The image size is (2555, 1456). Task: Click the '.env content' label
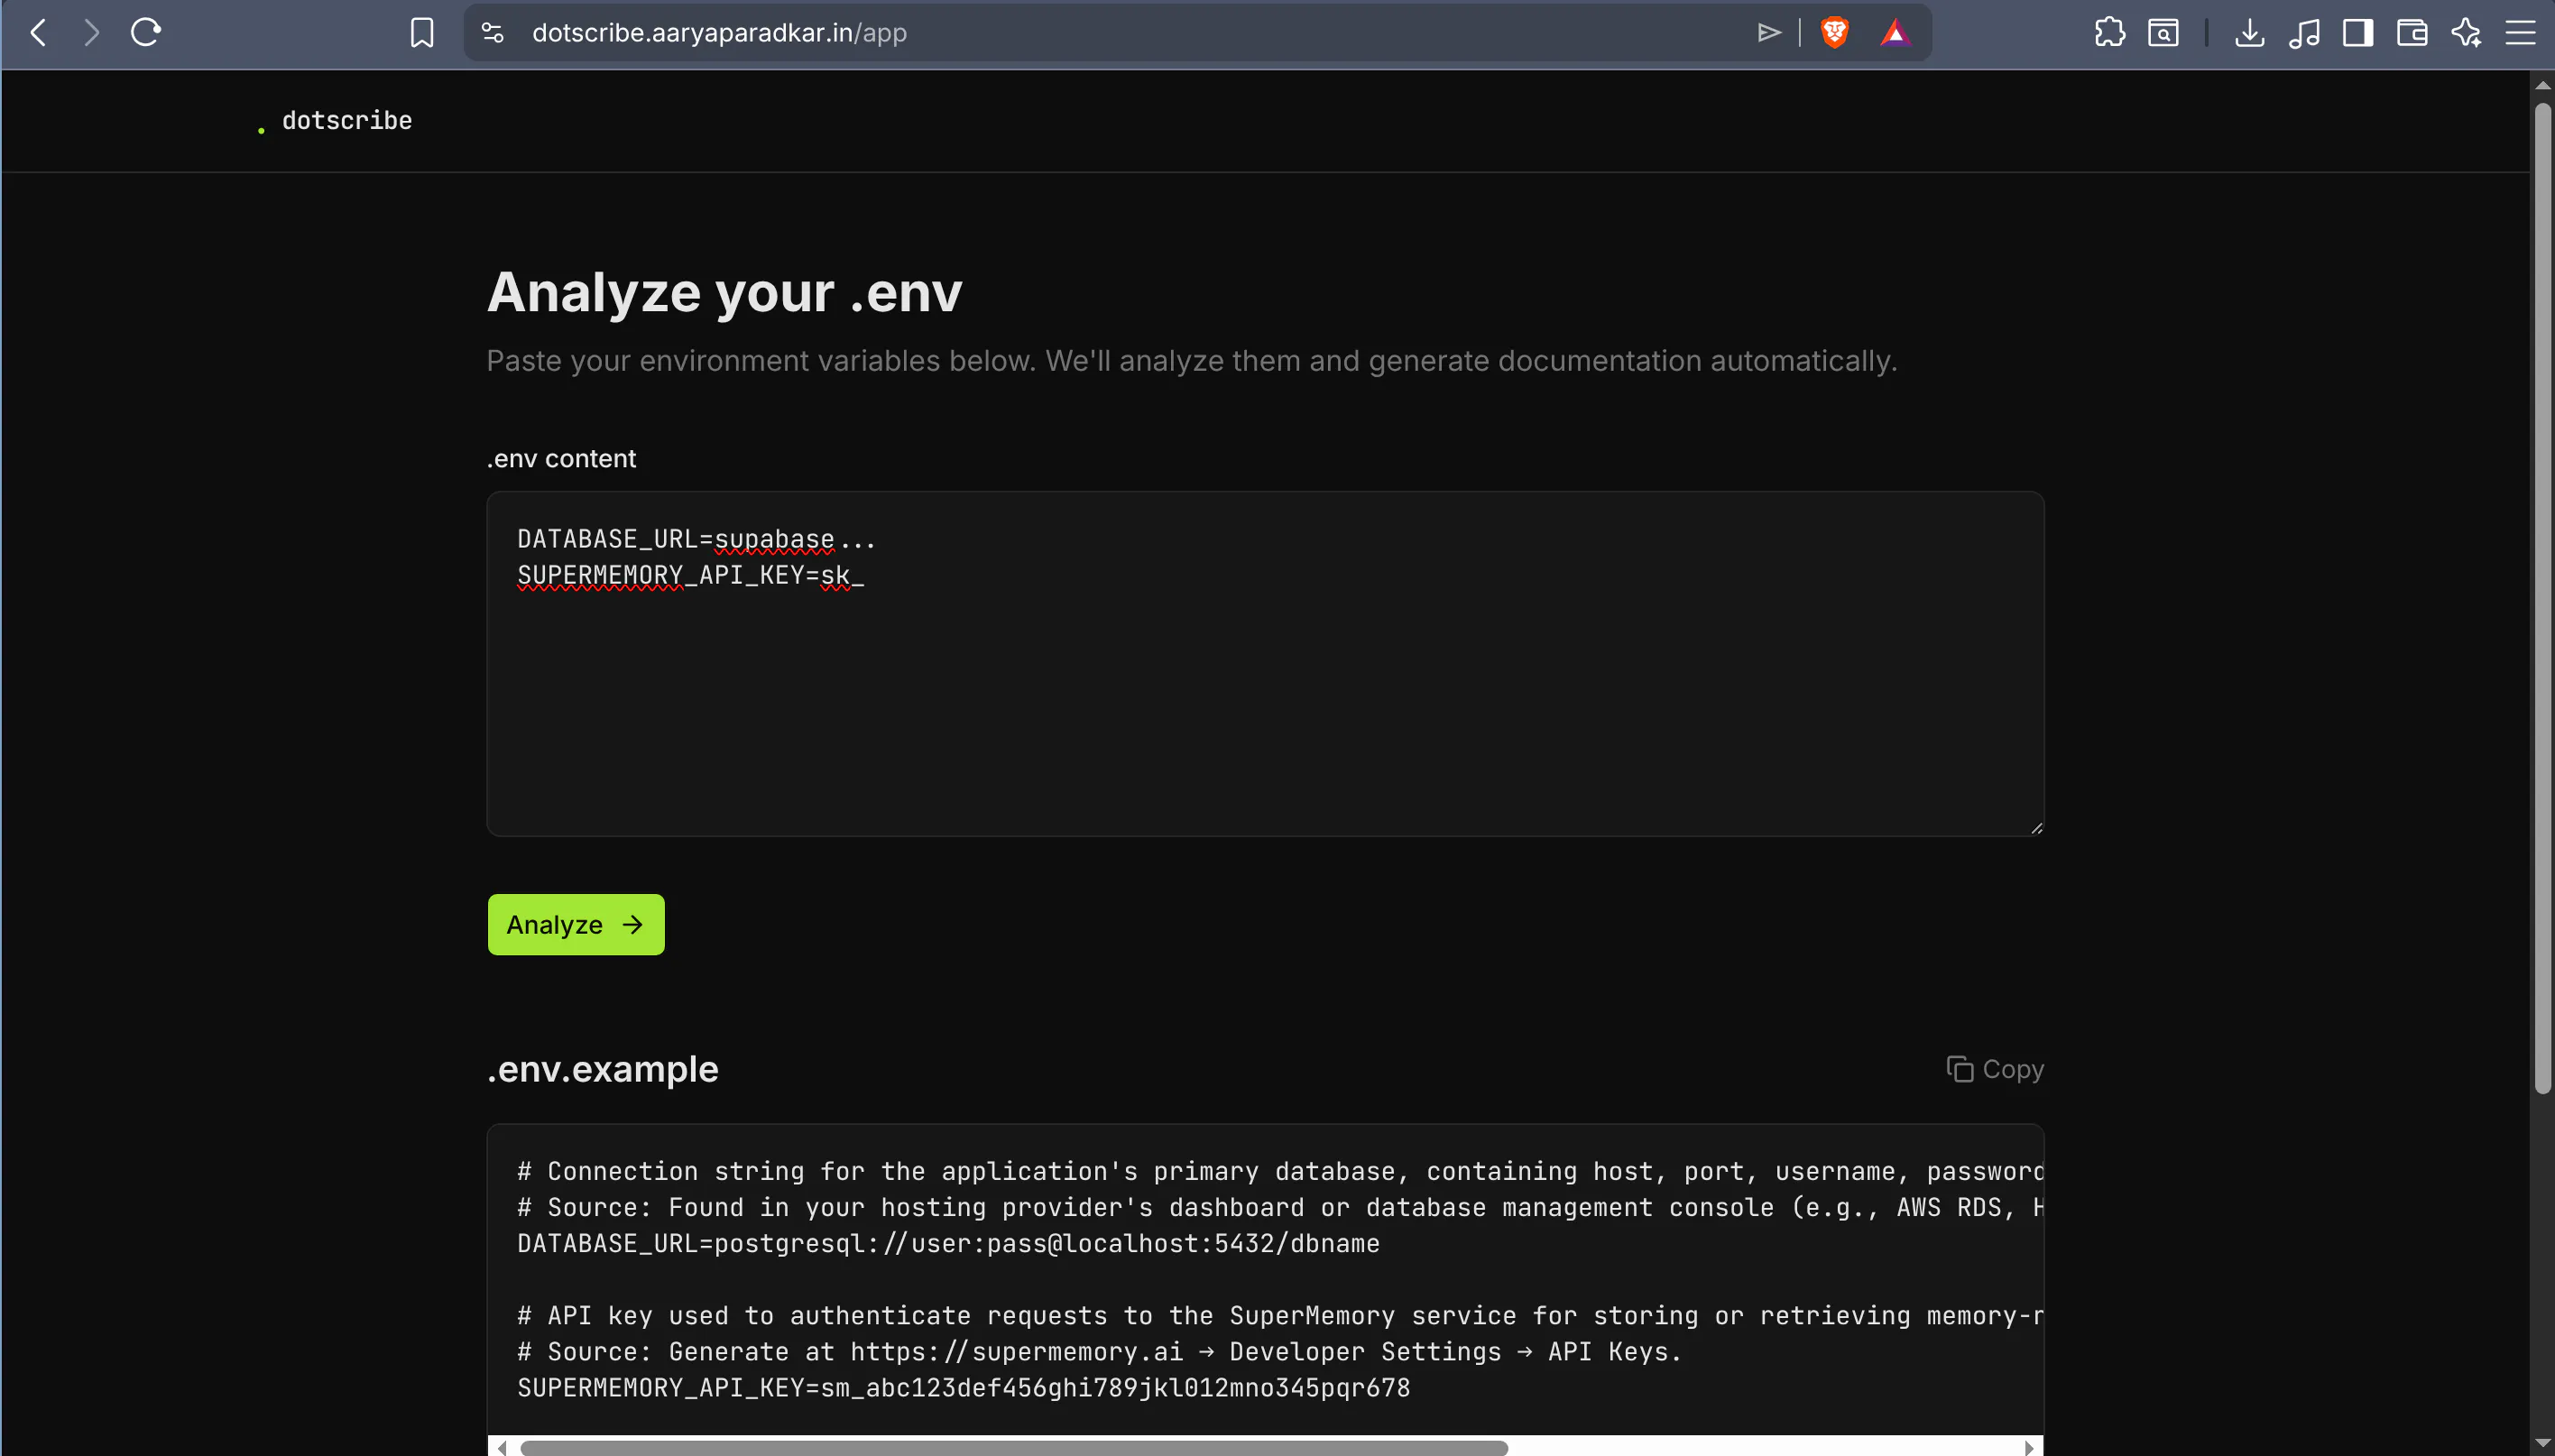pyautogui.click(x=561, y=458)
